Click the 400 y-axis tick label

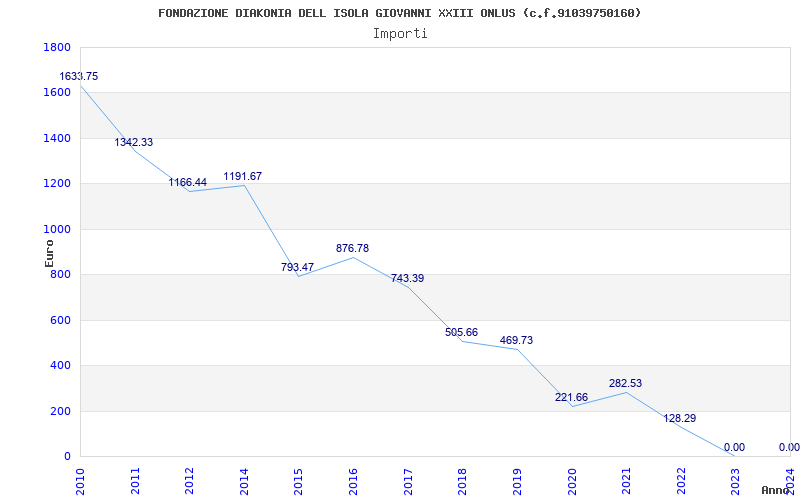pyautogui.click(x=61, y=366)
